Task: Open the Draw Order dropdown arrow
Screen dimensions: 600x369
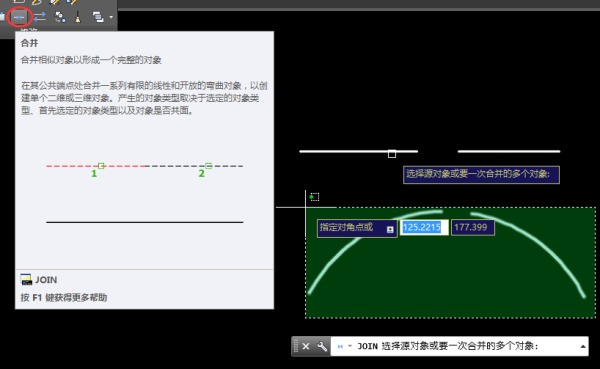Action: tap(111, 17)
